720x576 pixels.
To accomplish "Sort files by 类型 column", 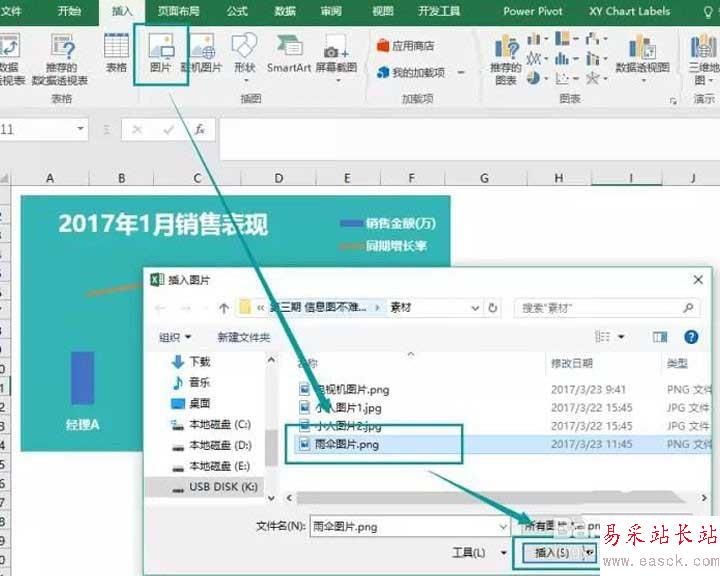I will click(x=677, y=364).
